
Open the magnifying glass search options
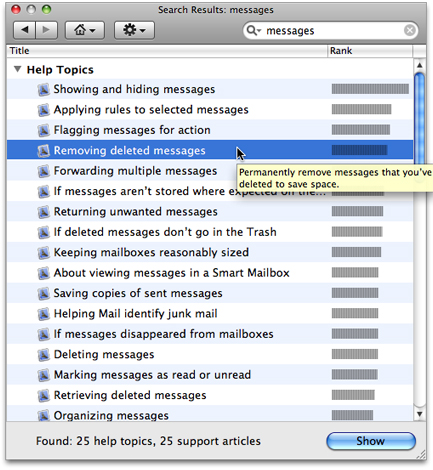pos(253,31)
